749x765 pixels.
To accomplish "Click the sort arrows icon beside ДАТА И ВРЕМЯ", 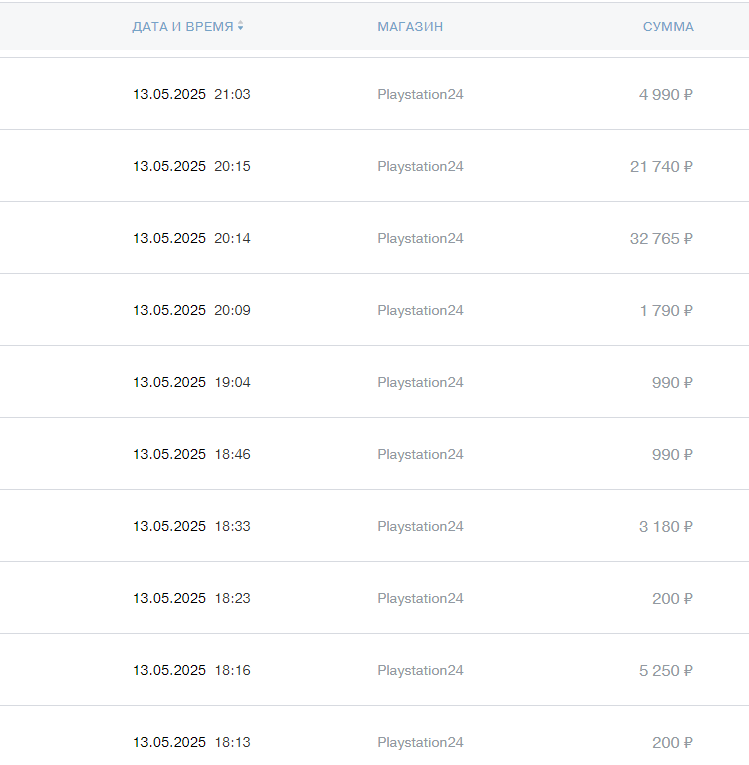I will 240,26.
